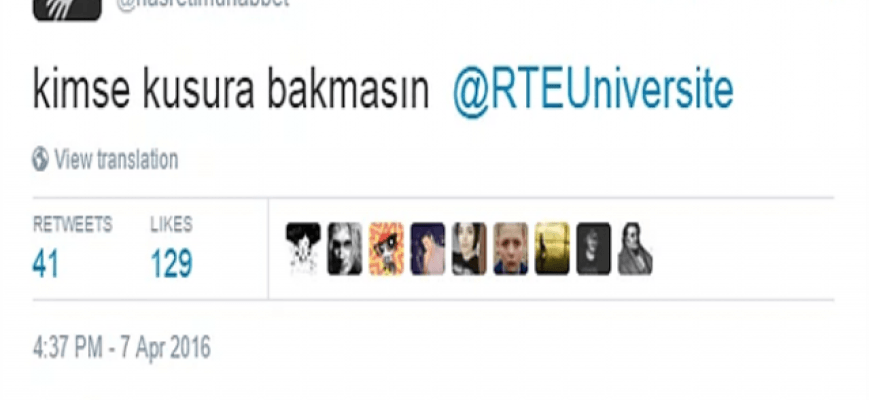This screenshot has width=870, height=400.
Task: Click the author's handle beside the avatar
Action: point(203,4)
